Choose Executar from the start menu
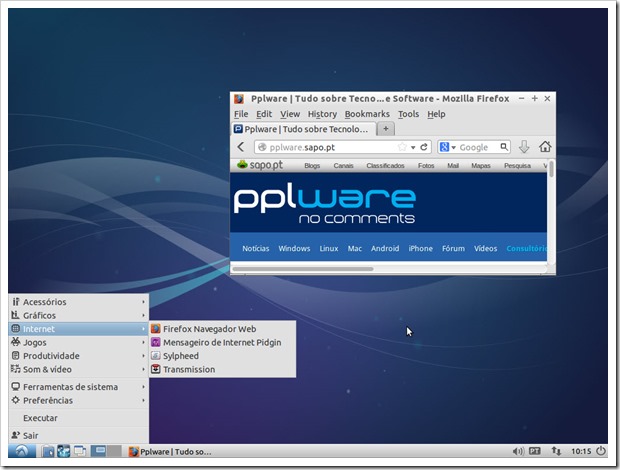 coord(78,418)
